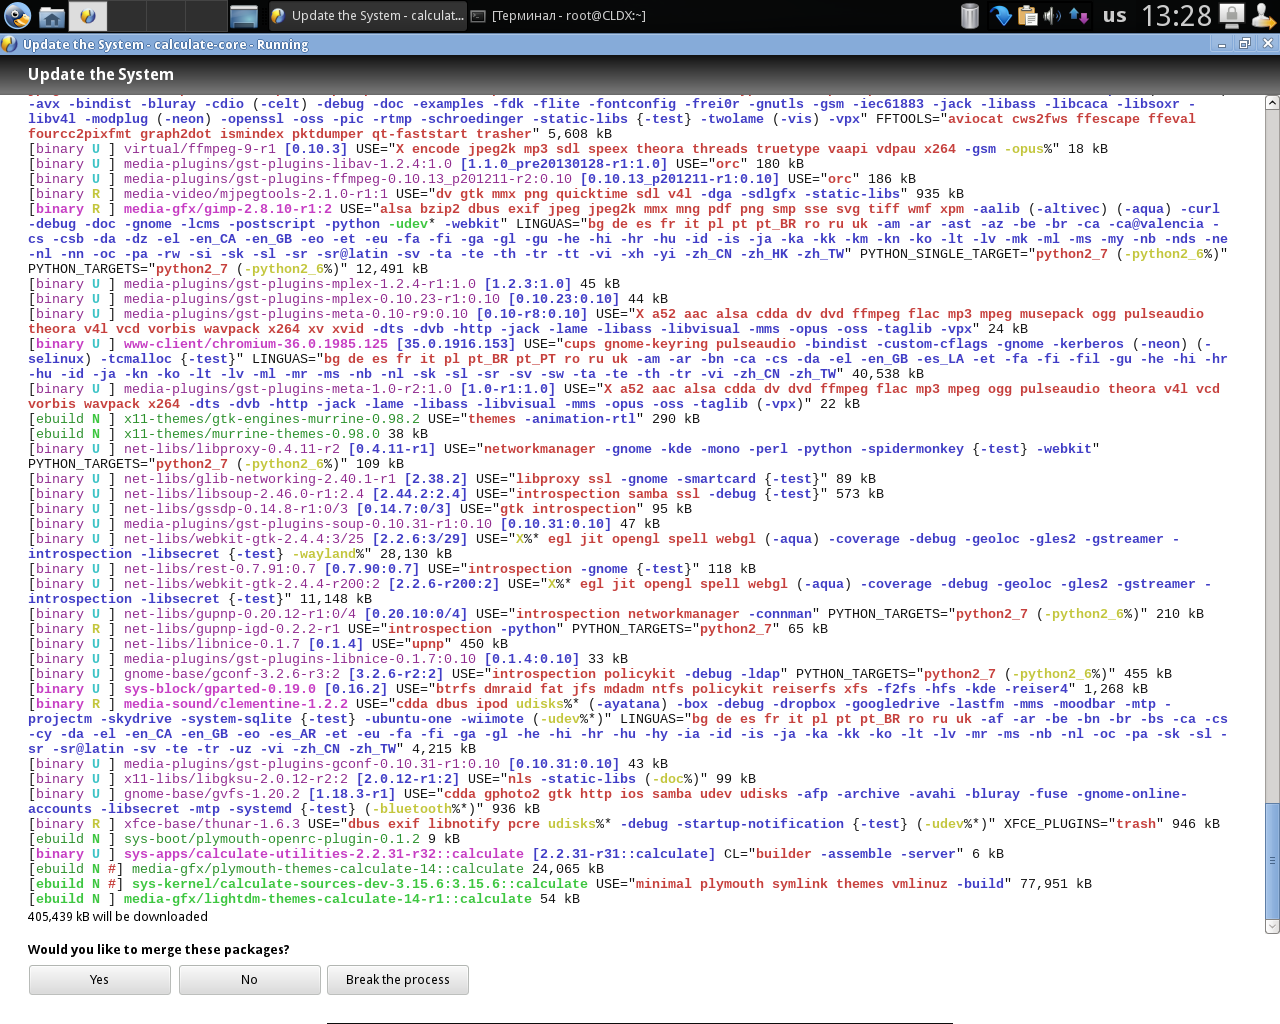This screenshot has height=1024, width=1280.
Task: Click the blue bird tray icon
Action: tap(1000, 16)
